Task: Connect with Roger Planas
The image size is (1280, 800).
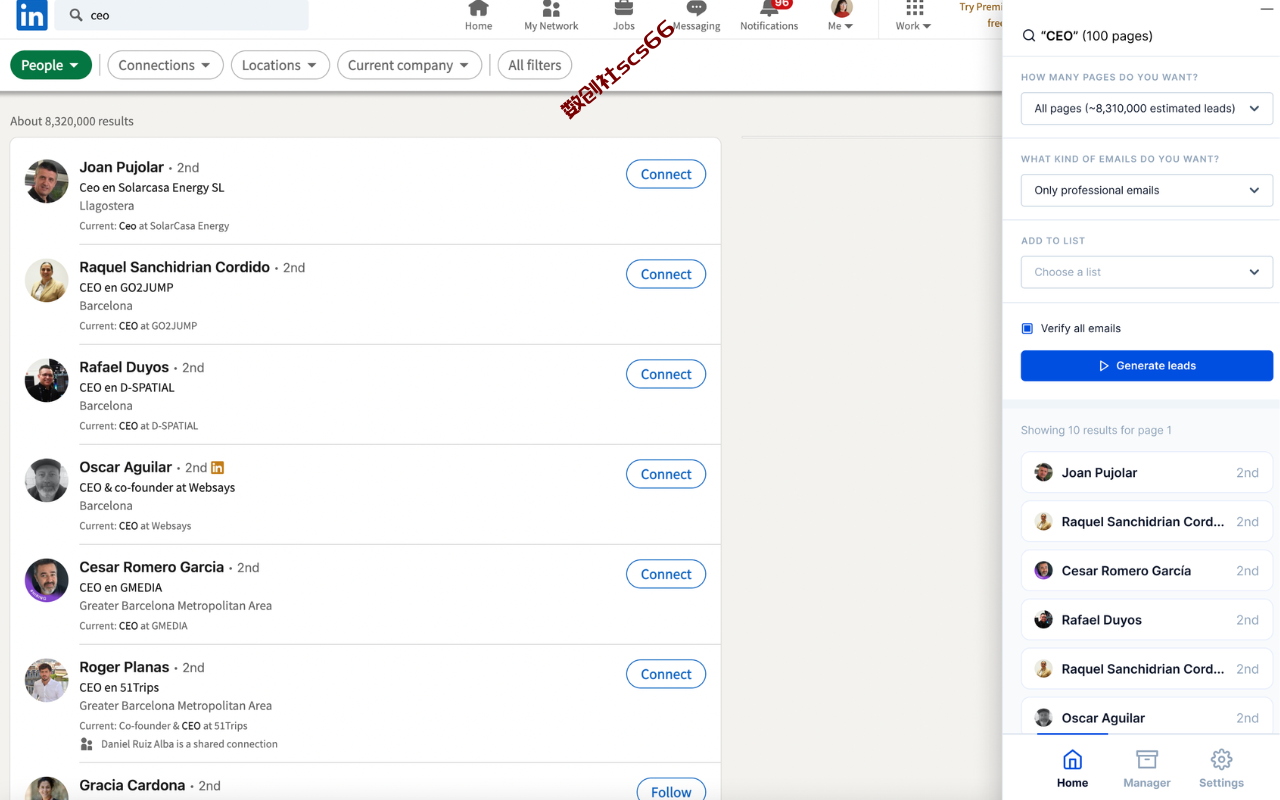Action: point(666,674)
